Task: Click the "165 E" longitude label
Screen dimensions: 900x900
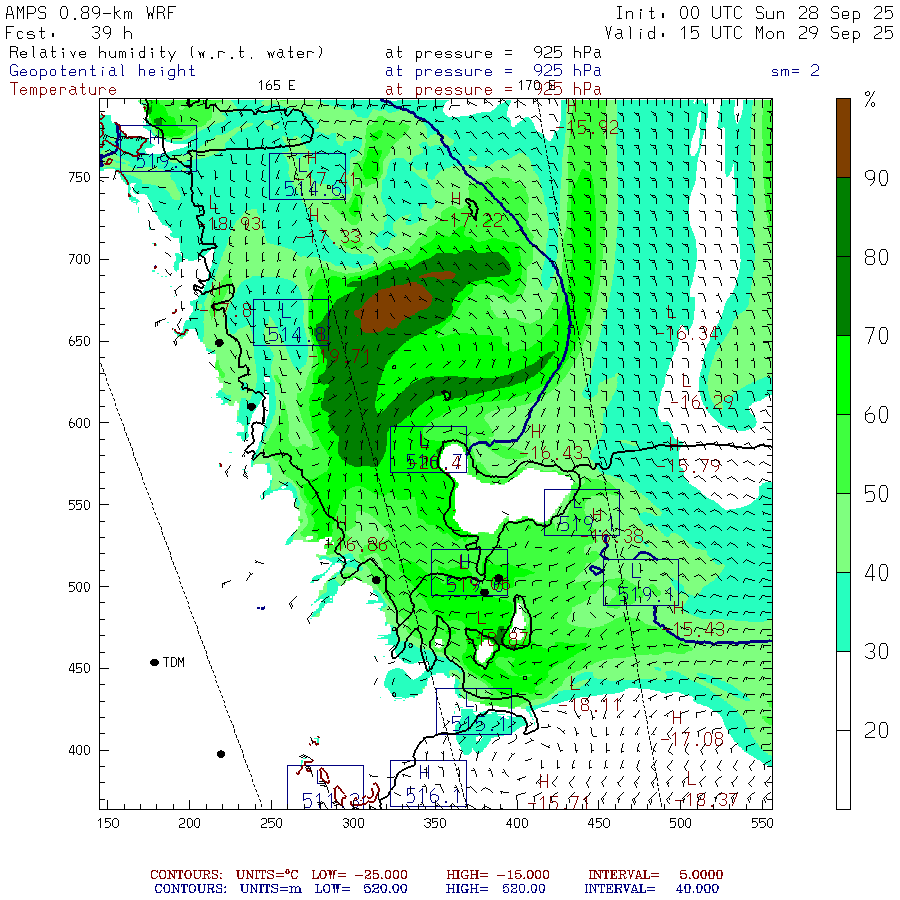Action: coord(276,85)
